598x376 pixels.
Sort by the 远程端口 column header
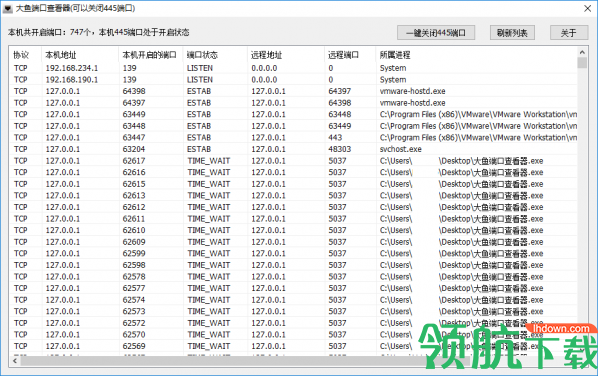point(350,55)
